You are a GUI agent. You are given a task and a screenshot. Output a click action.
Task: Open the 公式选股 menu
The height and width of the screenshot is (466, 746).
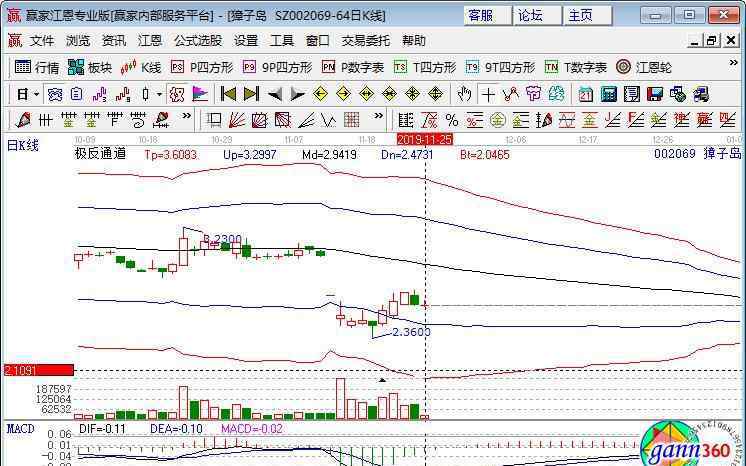[198, 41]
